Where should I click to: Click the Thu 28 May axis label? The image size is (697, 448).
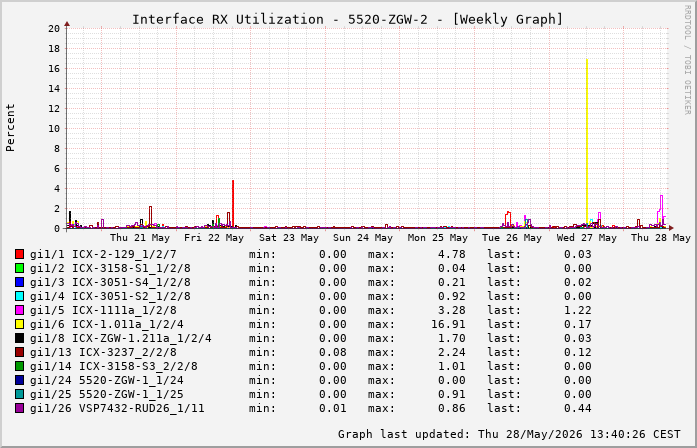click(x=661, y=238)
